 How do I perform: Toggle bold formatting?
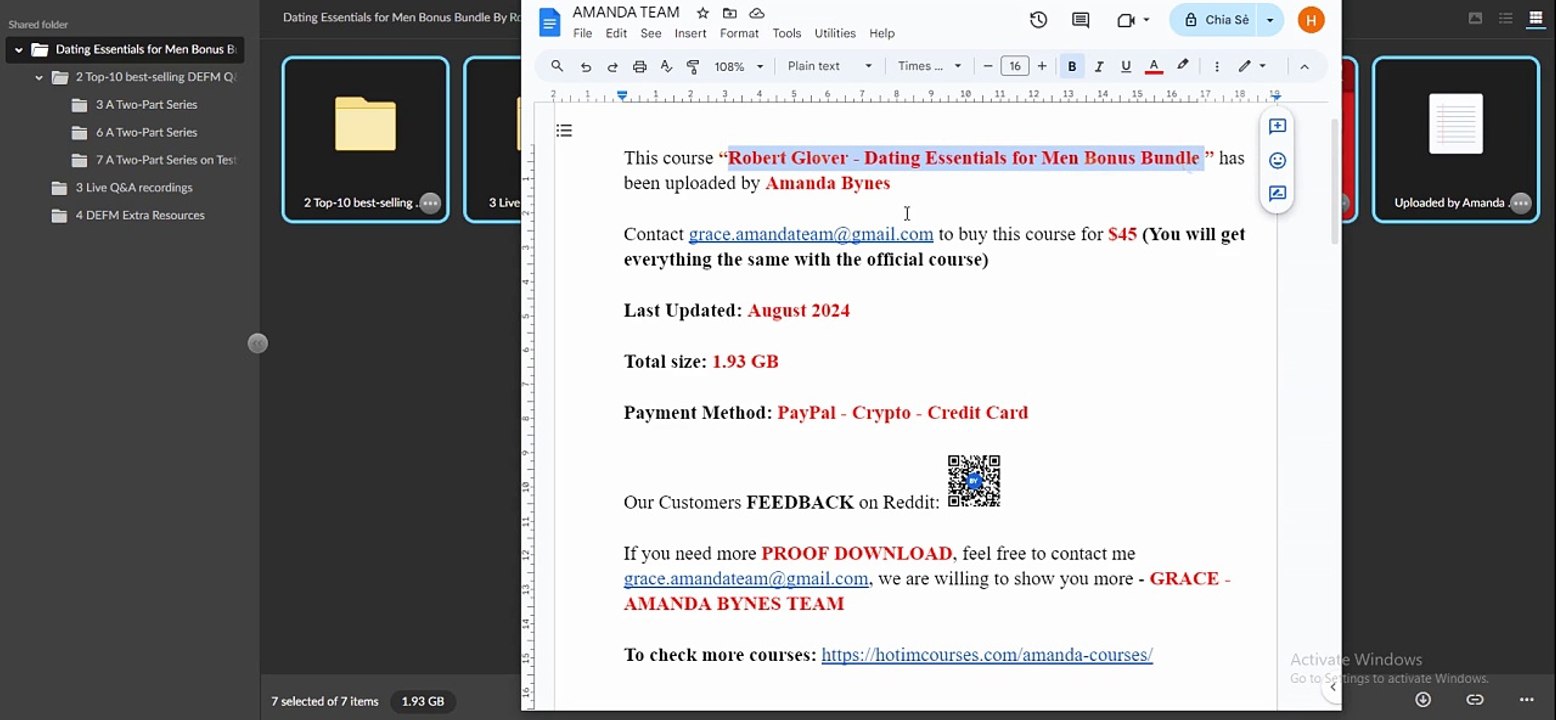pos(1072,67)
